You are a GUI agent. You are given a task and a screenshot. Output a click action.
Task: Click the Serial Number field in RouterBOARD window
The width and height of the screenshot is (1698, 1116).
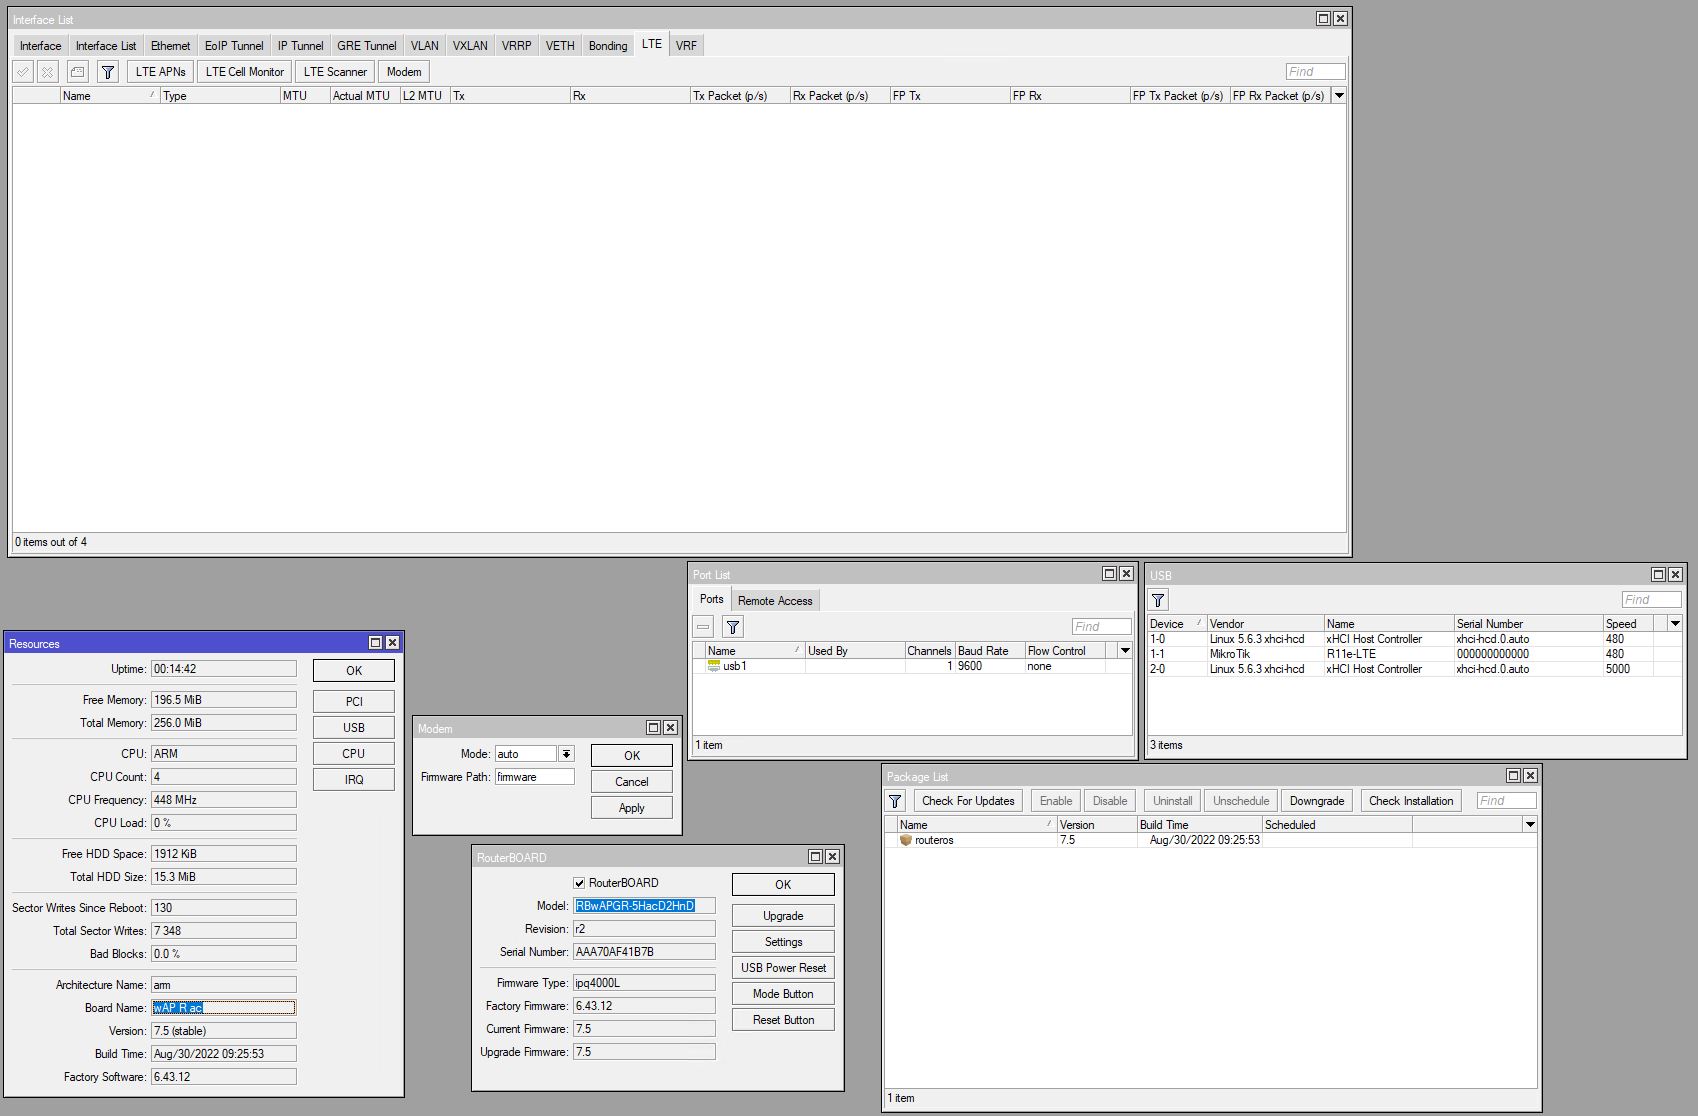tap(645, 952)
